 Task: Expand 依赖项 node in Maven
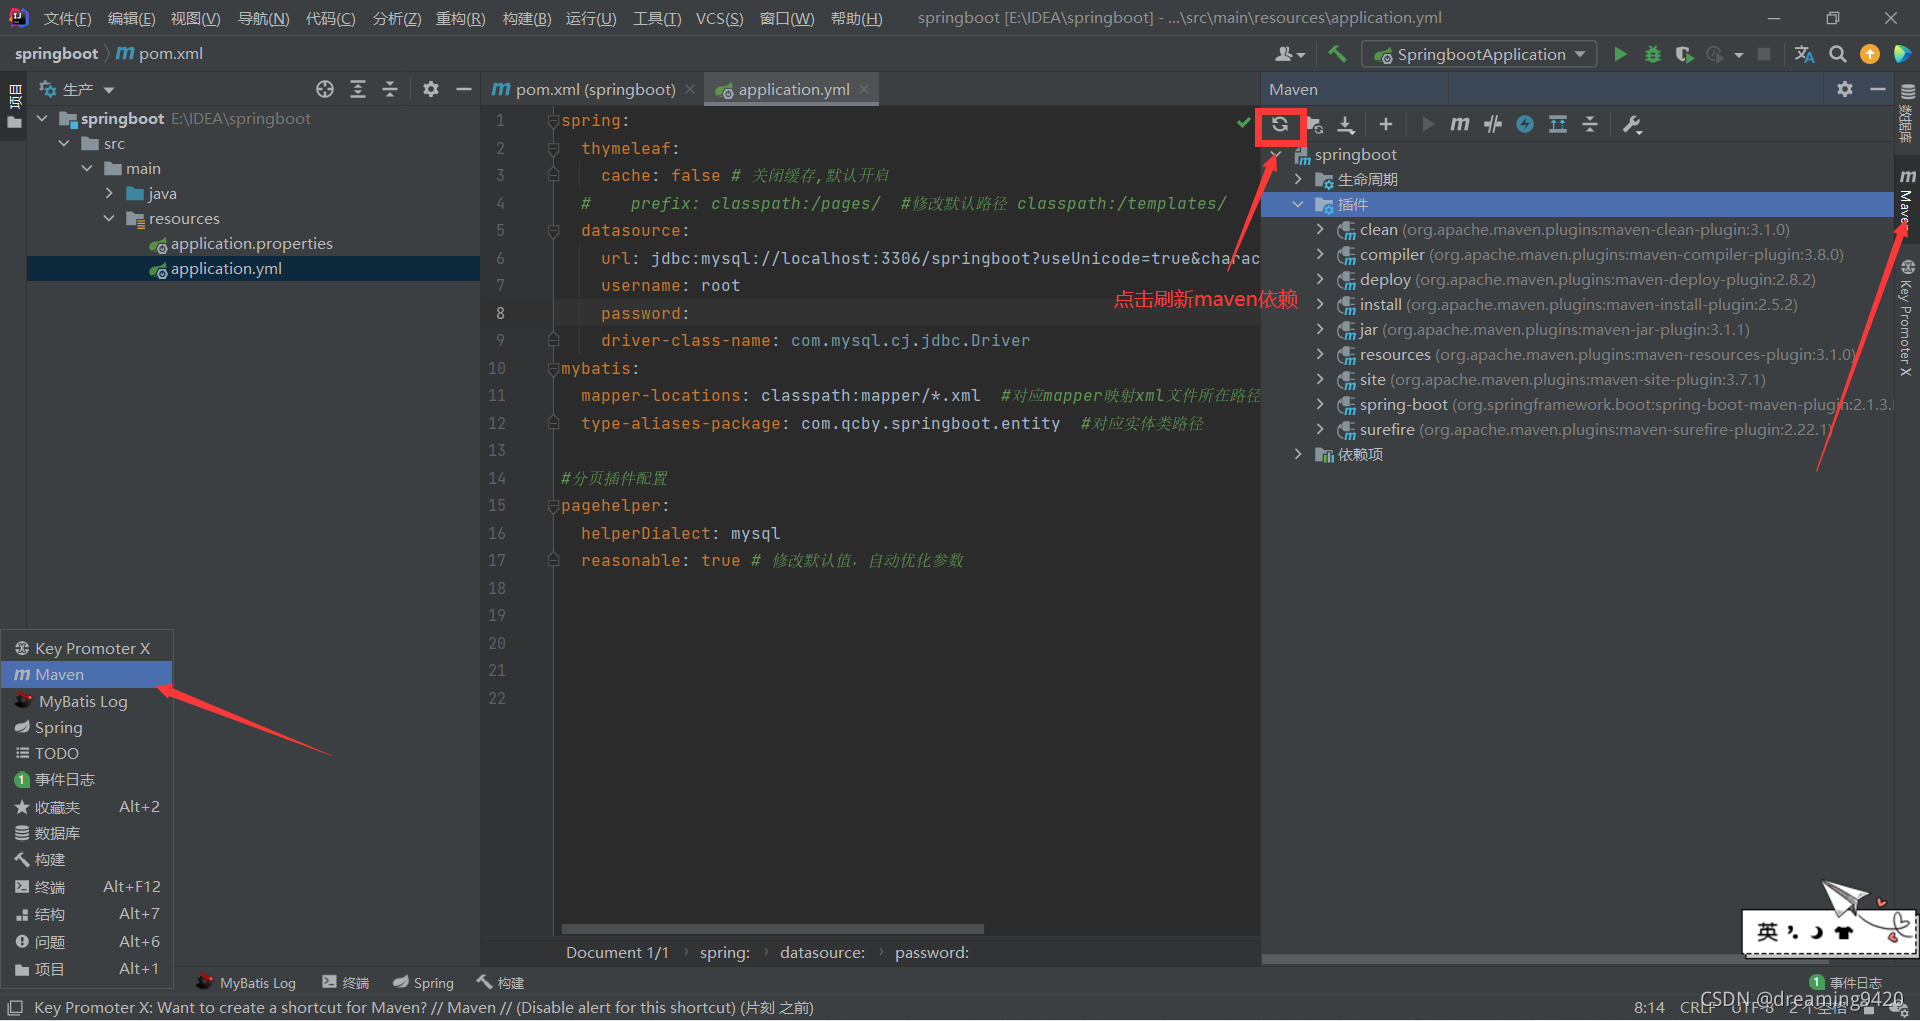pos(1298,455)
